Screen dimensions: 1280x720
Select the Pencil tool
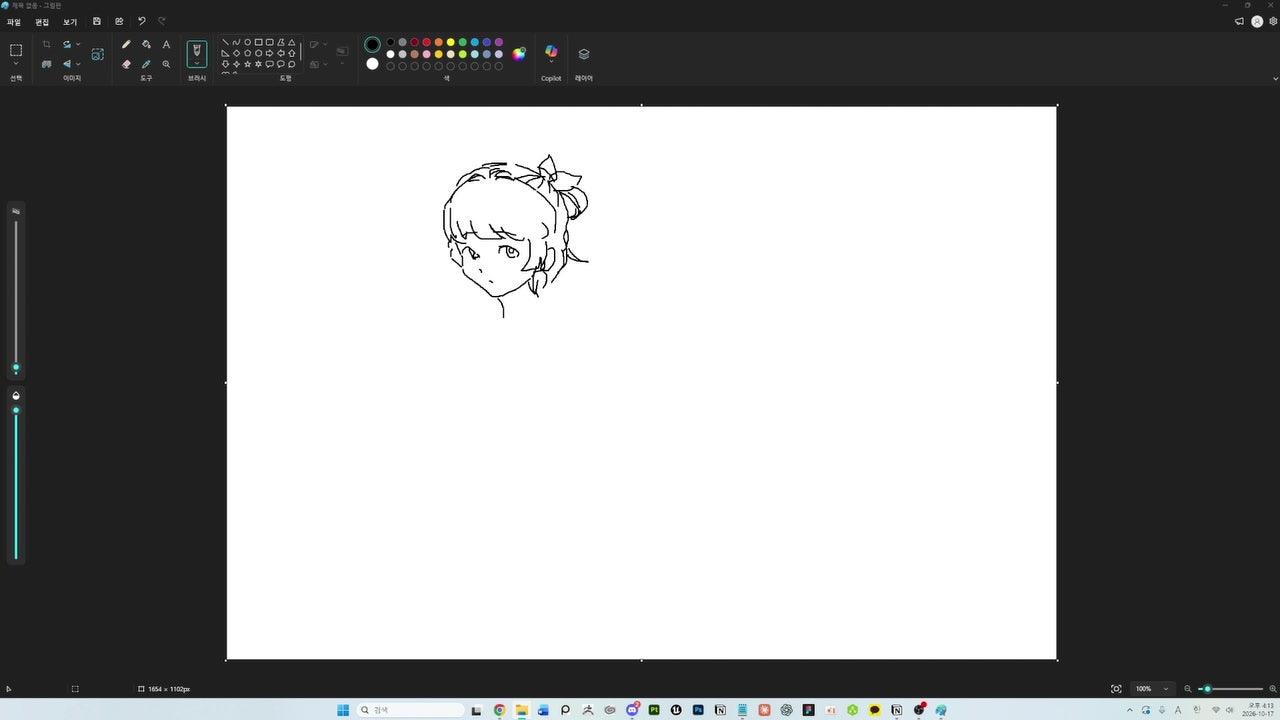point(126,44)
